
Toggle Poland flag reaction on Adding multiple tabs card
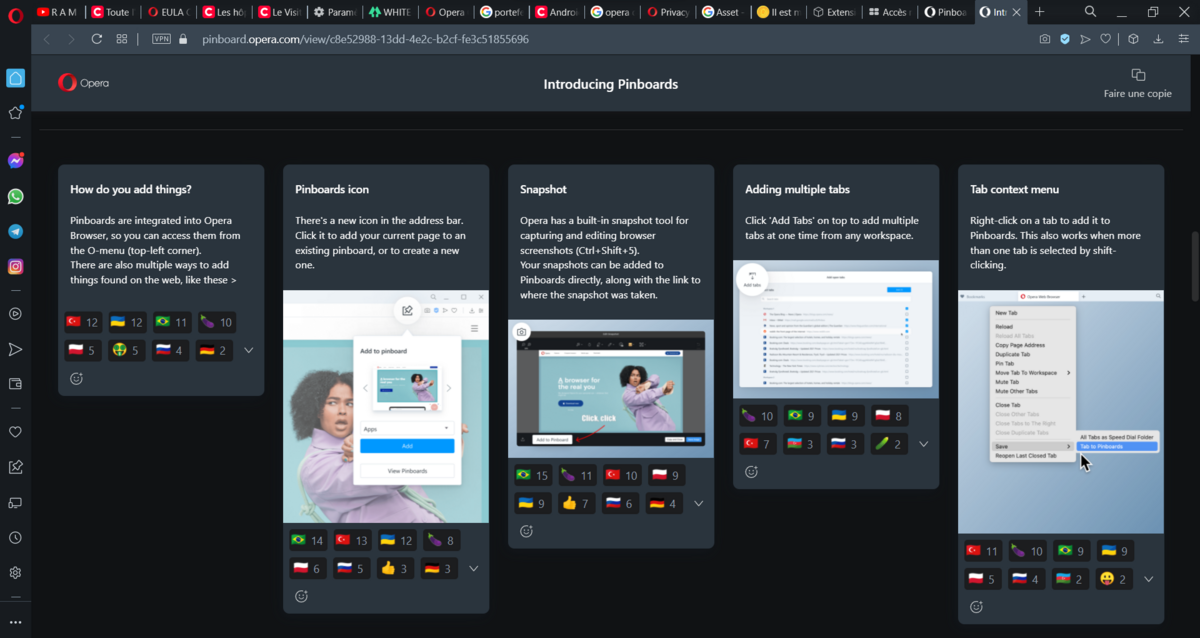tap(892, 416)
